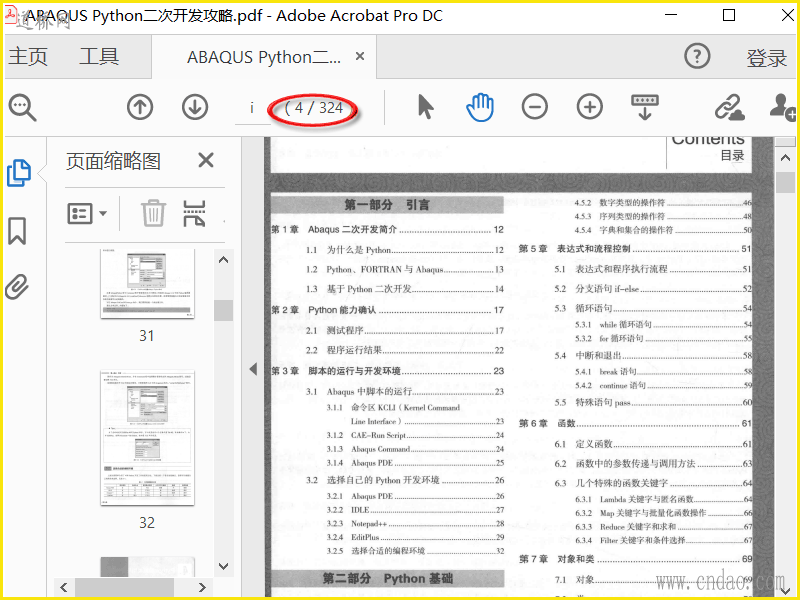Click '3.2.4 EditPlus' contents entry
The width and height of the screenshot is (800, 600).
(415, 537)
